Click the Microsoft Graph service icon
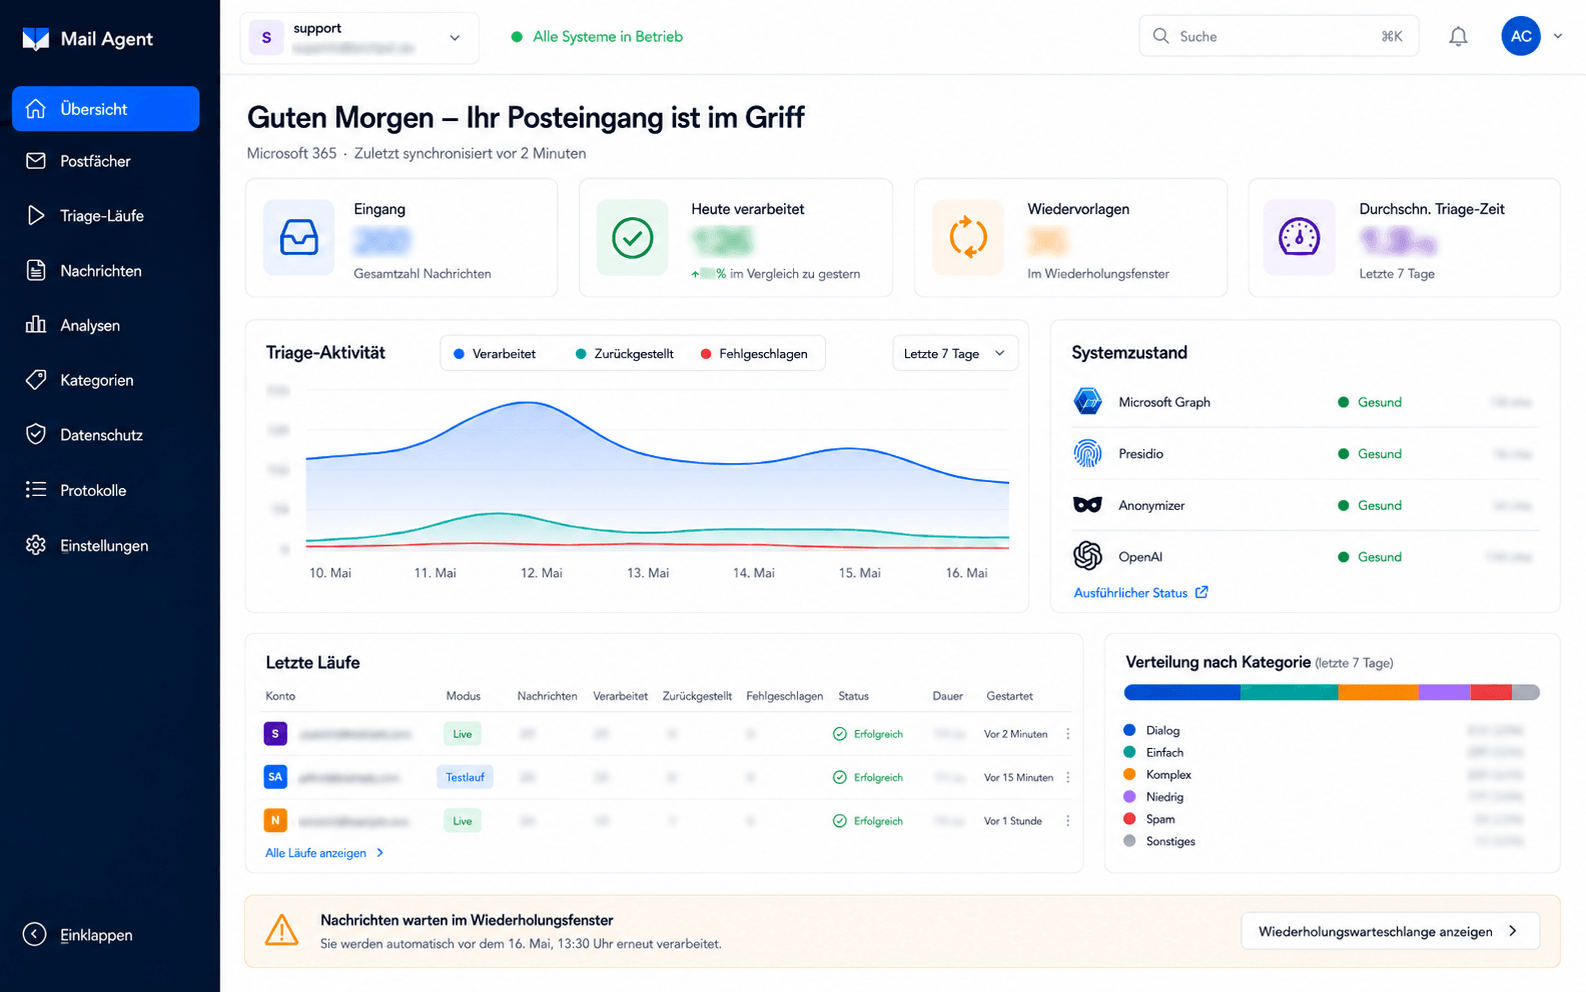The height and width of the screenshot is (992, 1586). point(1087,402)
